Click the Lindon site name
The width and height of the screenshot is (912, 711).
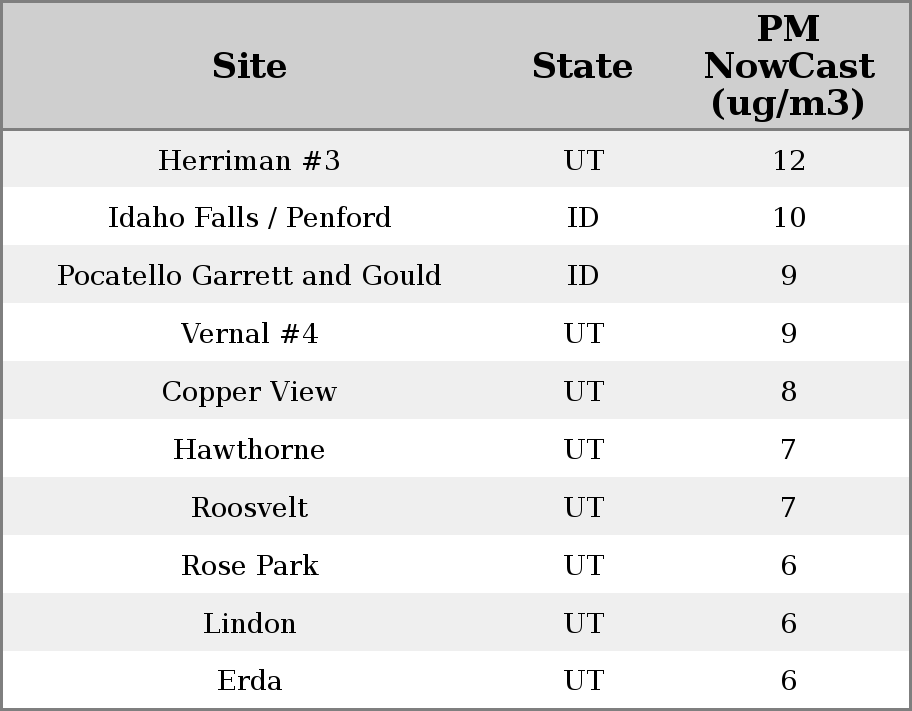point(249,624)
